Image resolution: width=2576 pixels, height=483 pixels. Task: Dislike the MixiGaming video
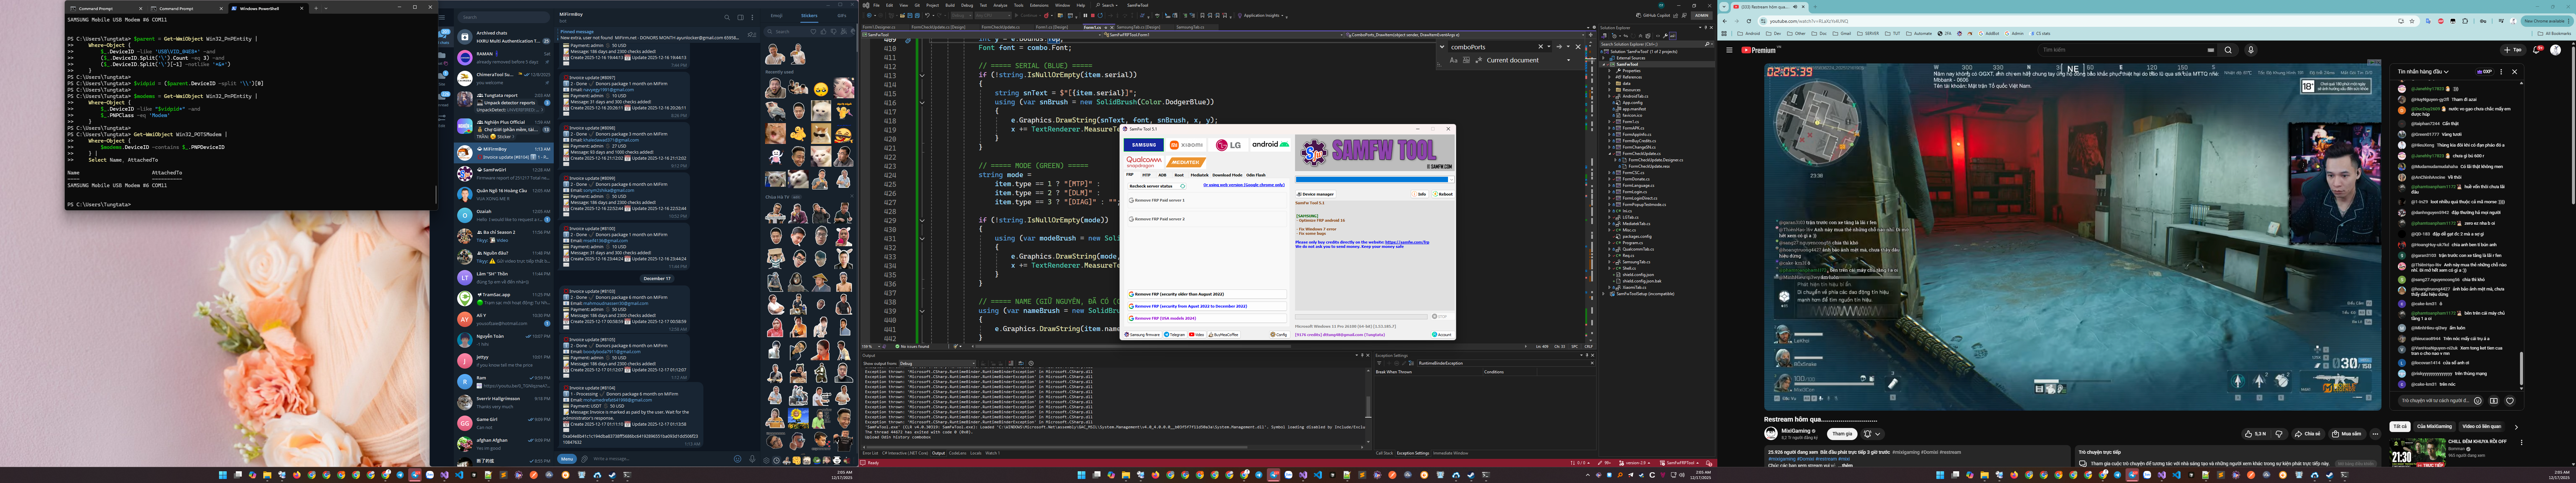(x=2279, y=434)
